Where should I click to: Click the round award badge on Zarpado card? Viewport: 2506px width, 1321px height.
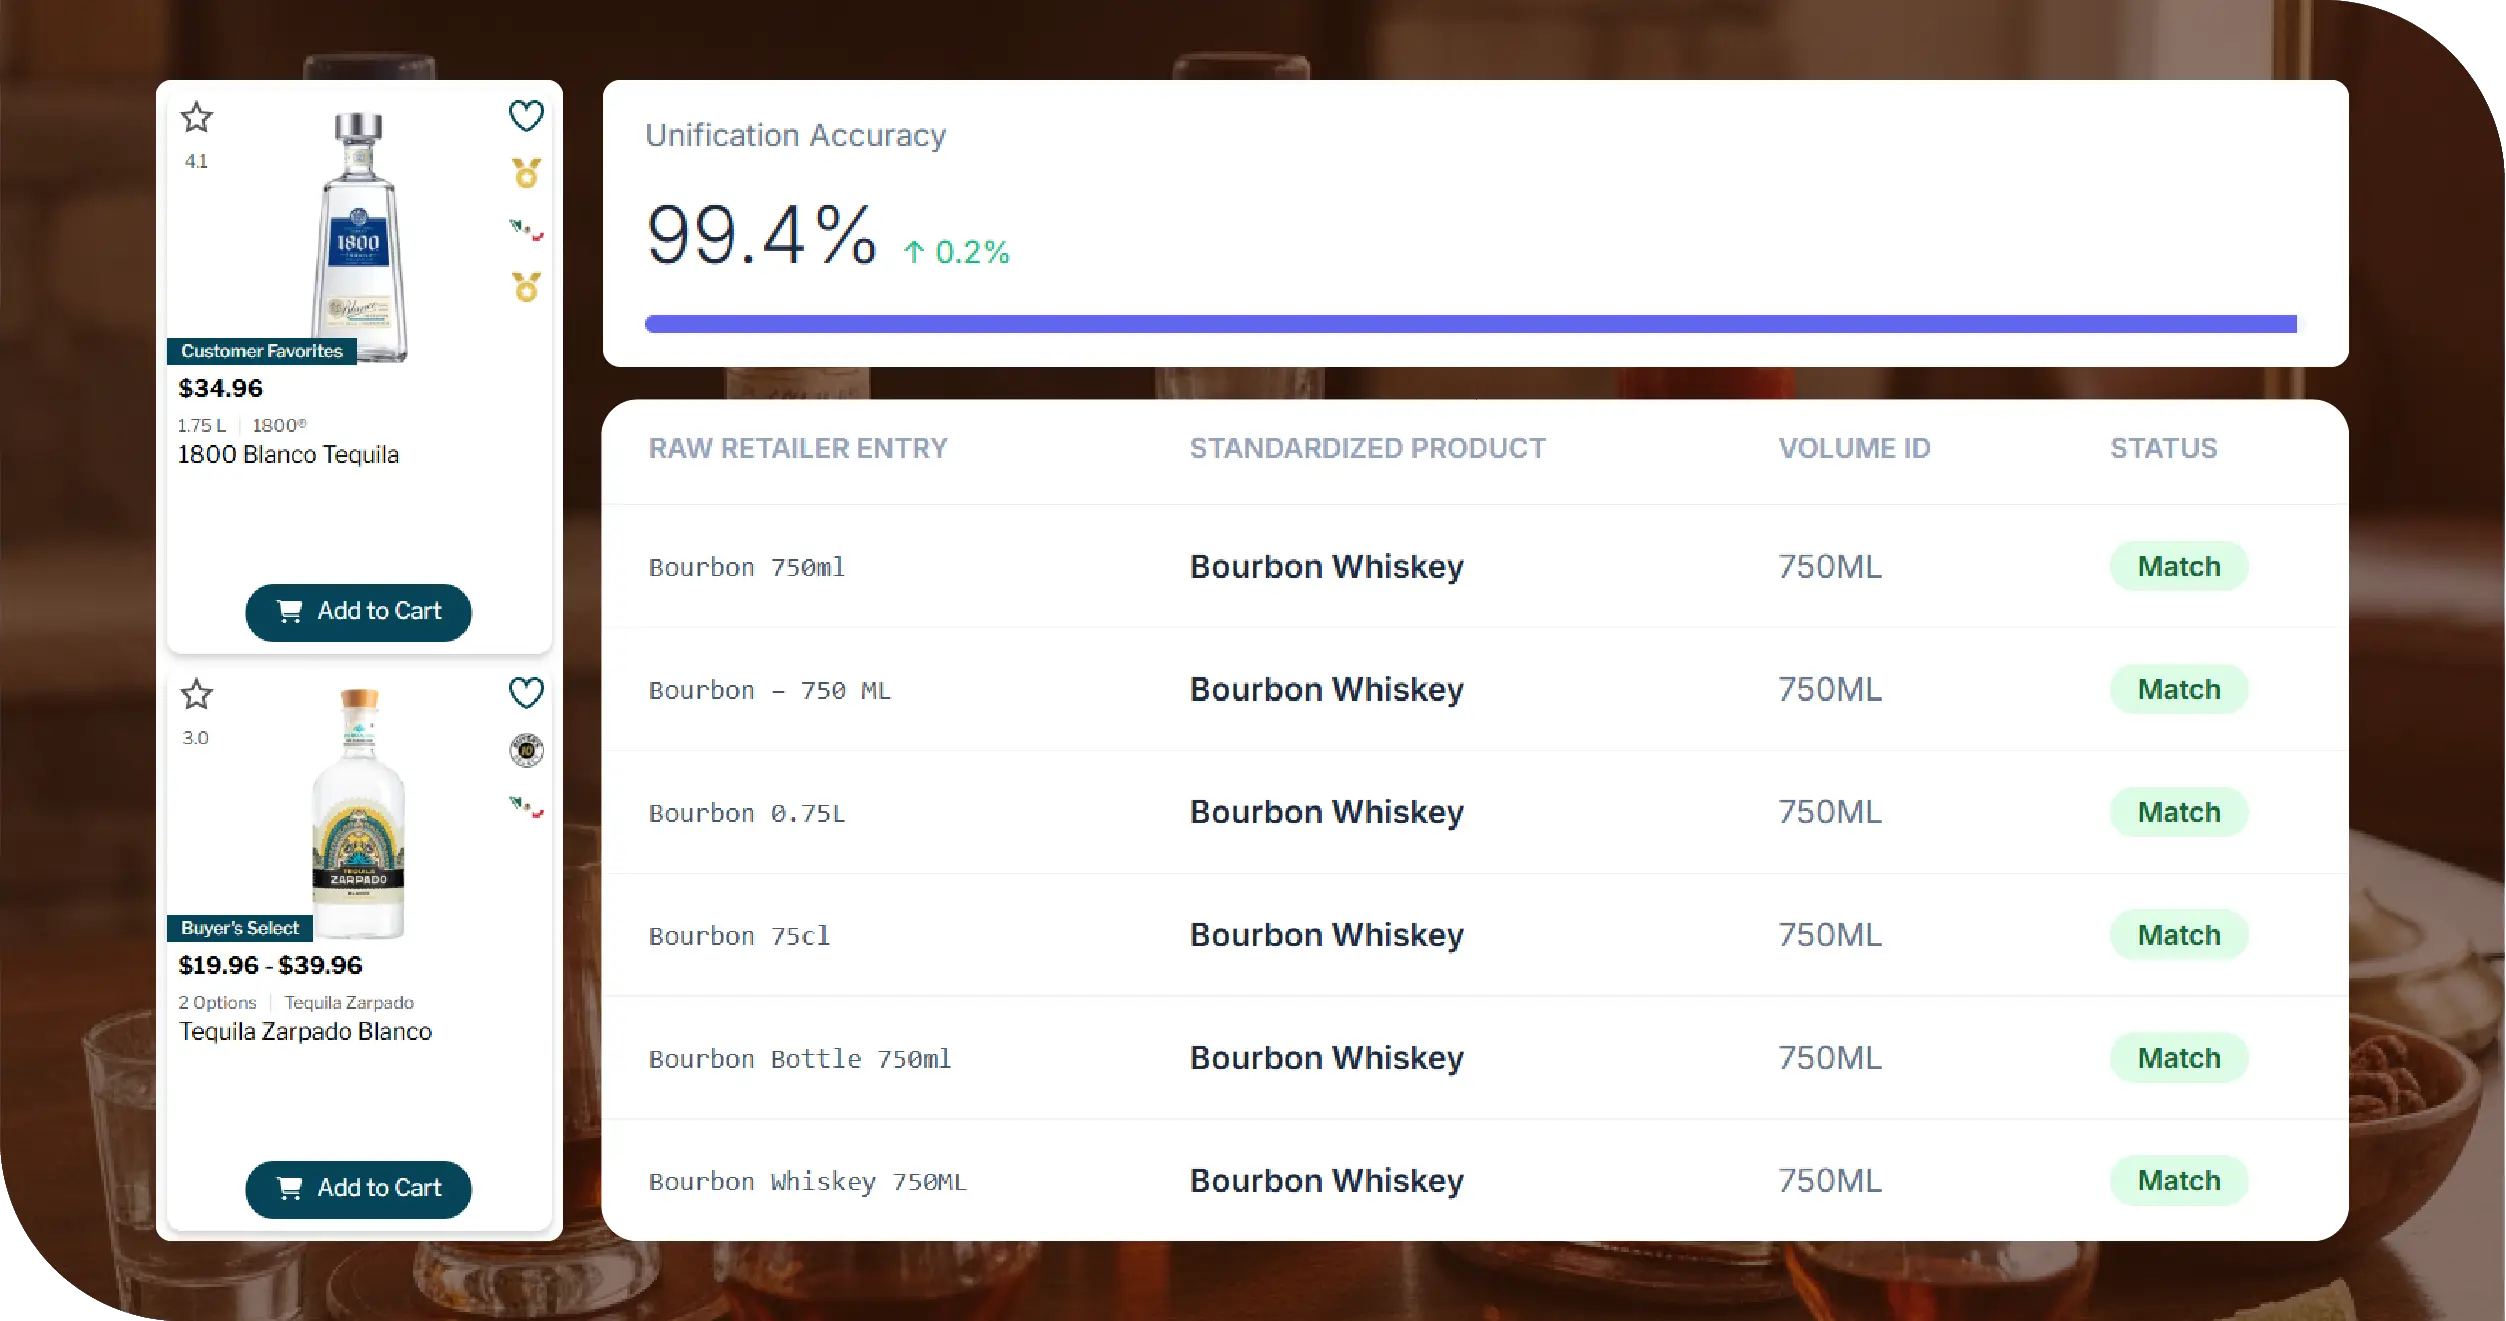(x=527, y=750)
